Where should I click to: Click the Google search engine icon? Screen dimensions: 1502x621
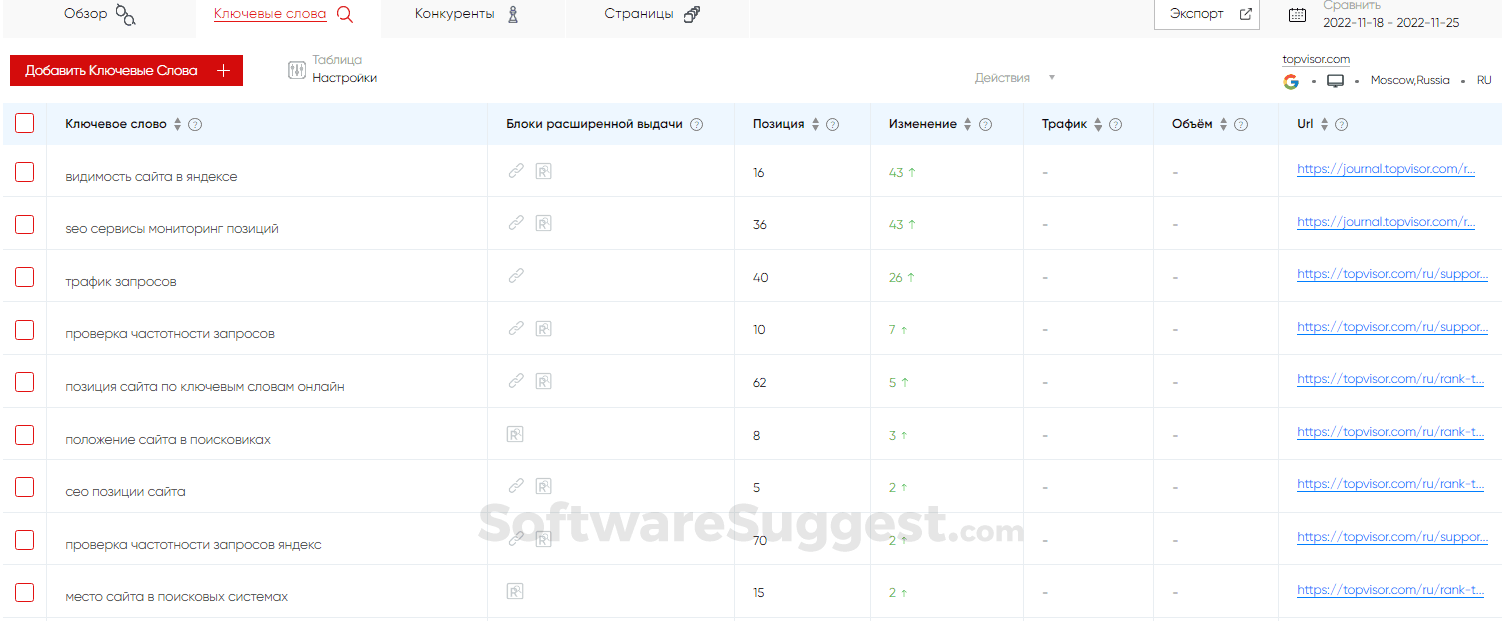tap(1291, 80)
